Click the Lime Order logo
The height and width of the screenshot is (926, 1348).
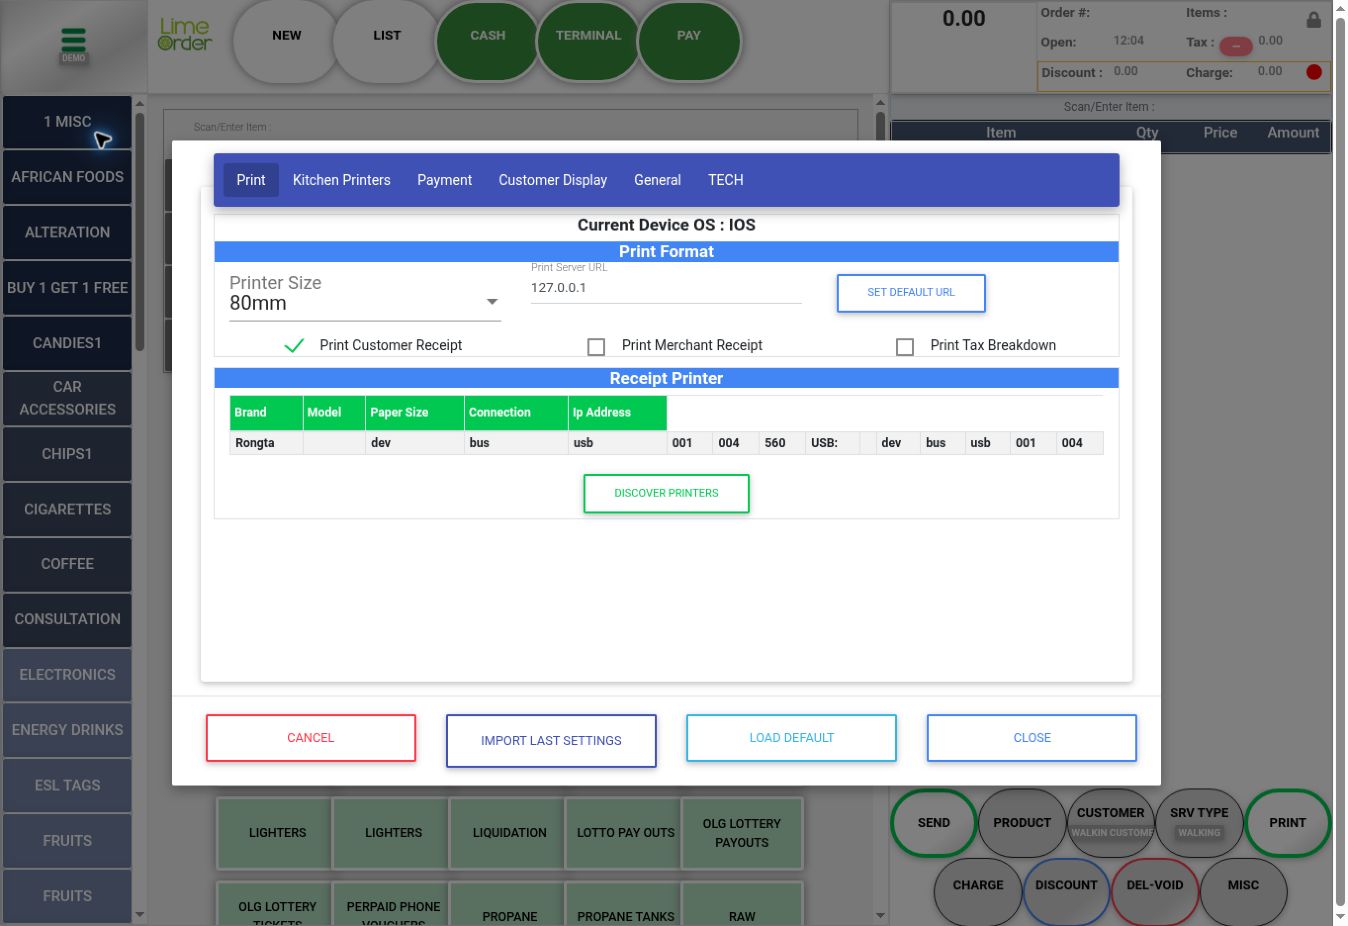point(185,35)
